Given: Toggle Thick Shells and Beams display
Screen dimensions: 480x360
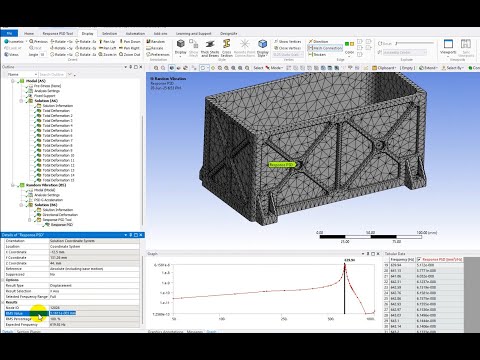Looking at the screenshot, I should pyautogui.click(x=210, y=47).
